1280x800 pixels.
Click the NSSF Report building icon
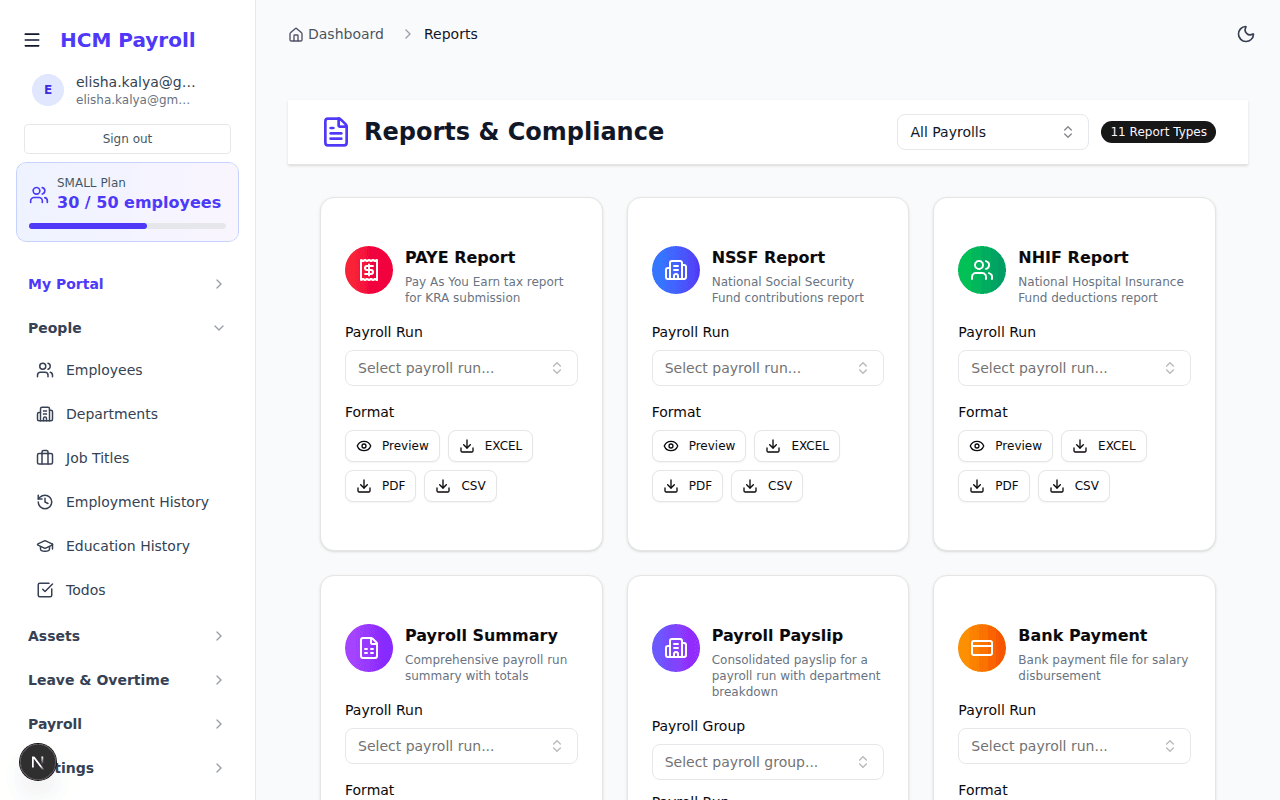(675, 270)
